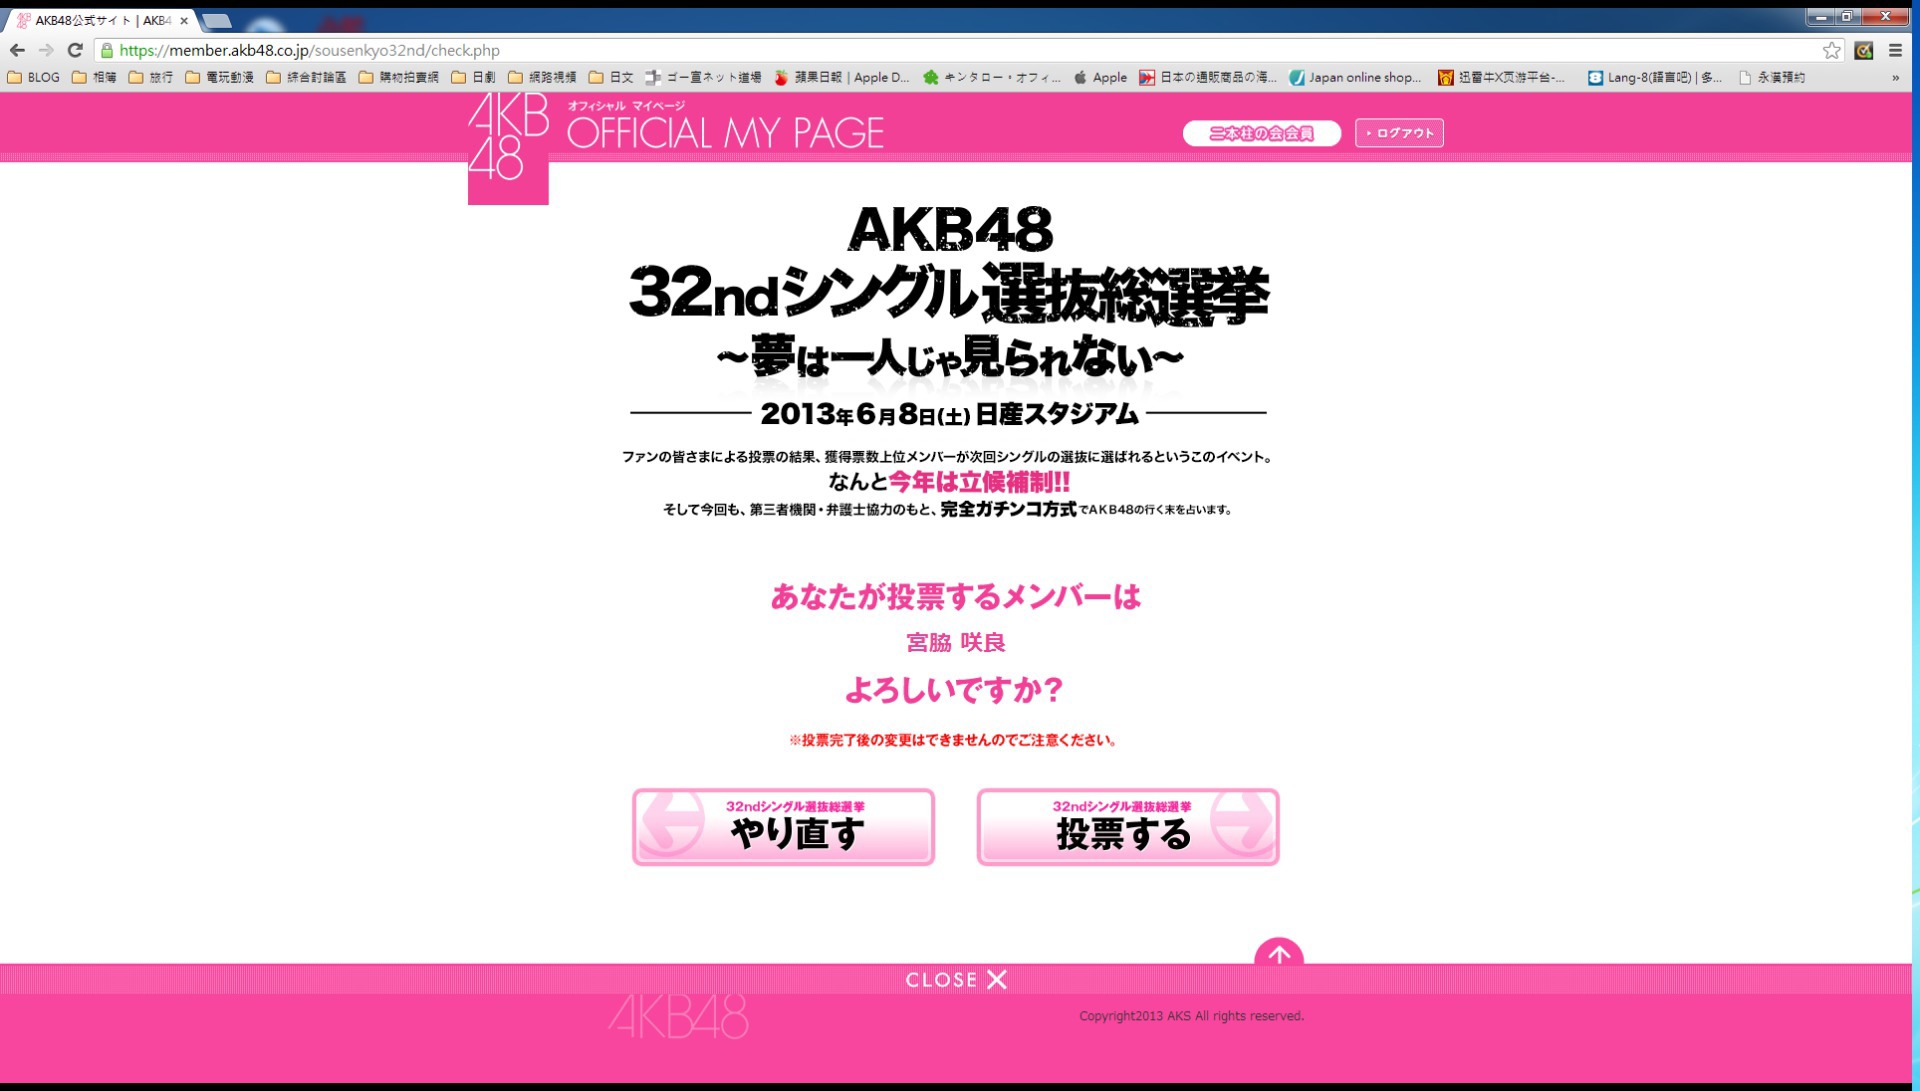Open a new tab

coord(217,20)
